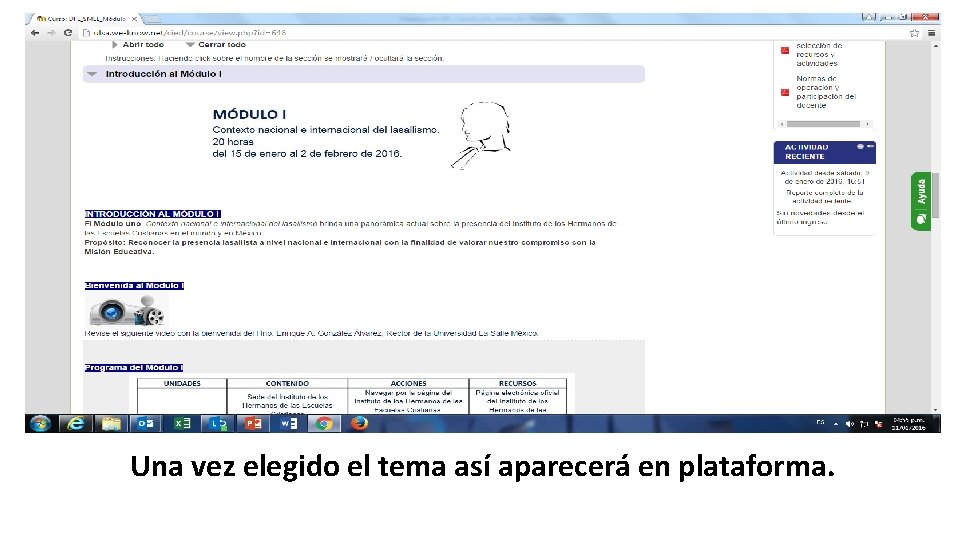The width and height of the screenshot is (960, 540).
Task: Open the green Ayuda help tab
Action: pyautogui.click(x=921, y=201)
